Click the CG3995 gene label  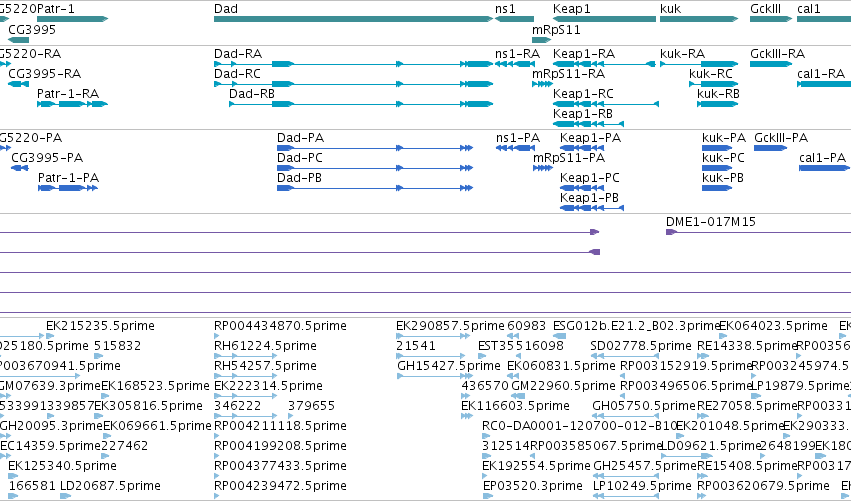tap(32, 29)
